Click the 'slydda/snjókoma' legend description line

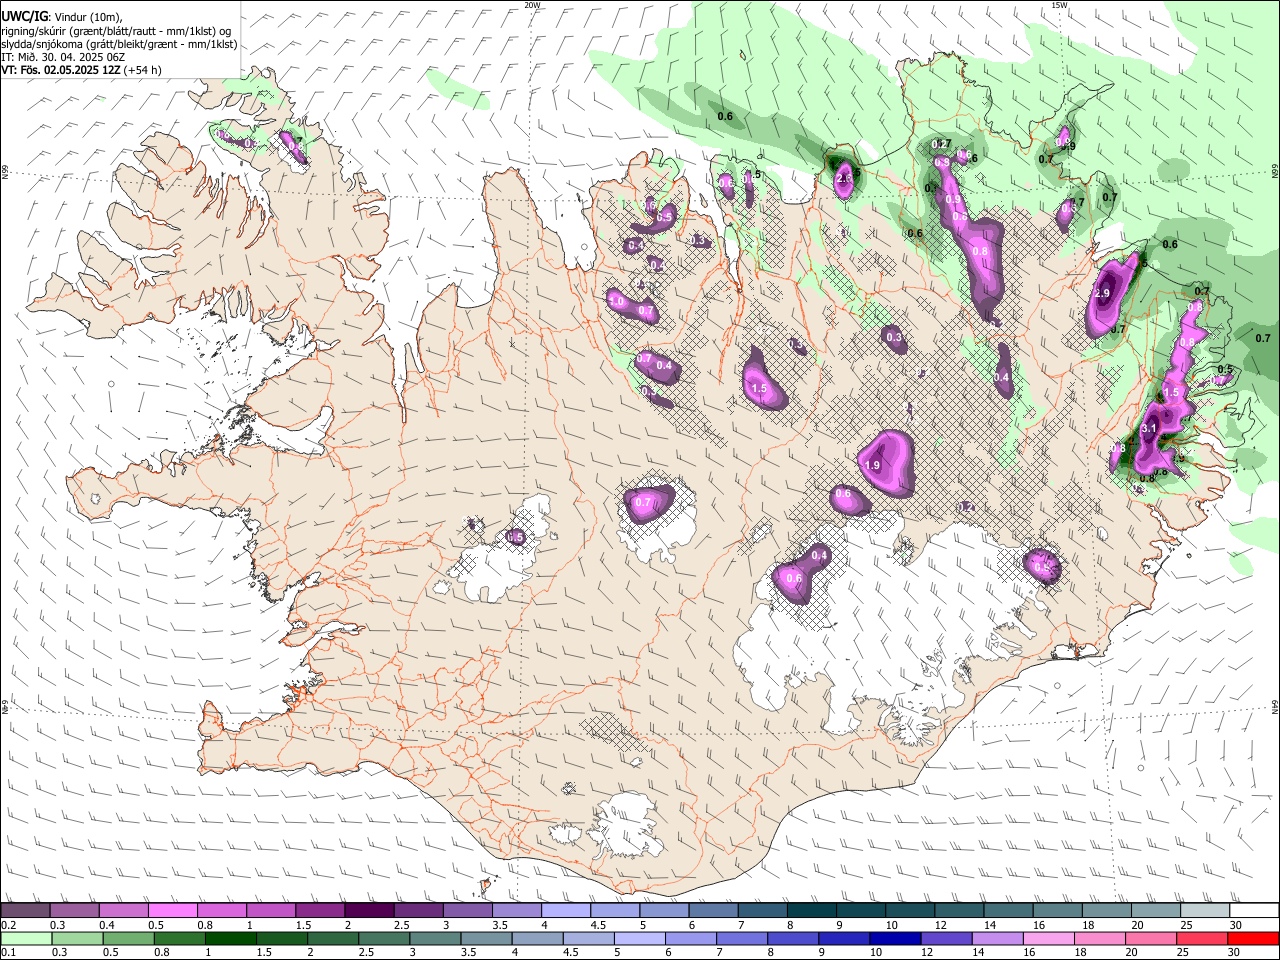[x=119, y=43]
